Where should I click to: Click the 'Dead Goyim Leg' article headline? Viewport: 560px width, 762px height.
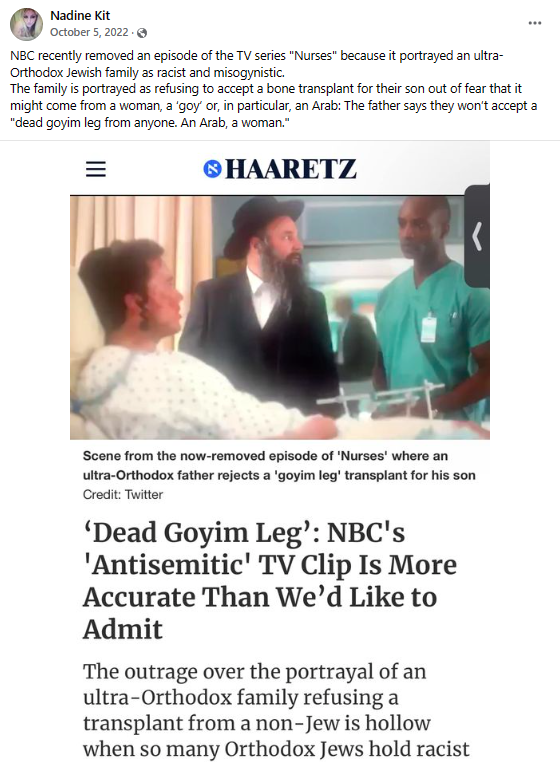(270, 581)
